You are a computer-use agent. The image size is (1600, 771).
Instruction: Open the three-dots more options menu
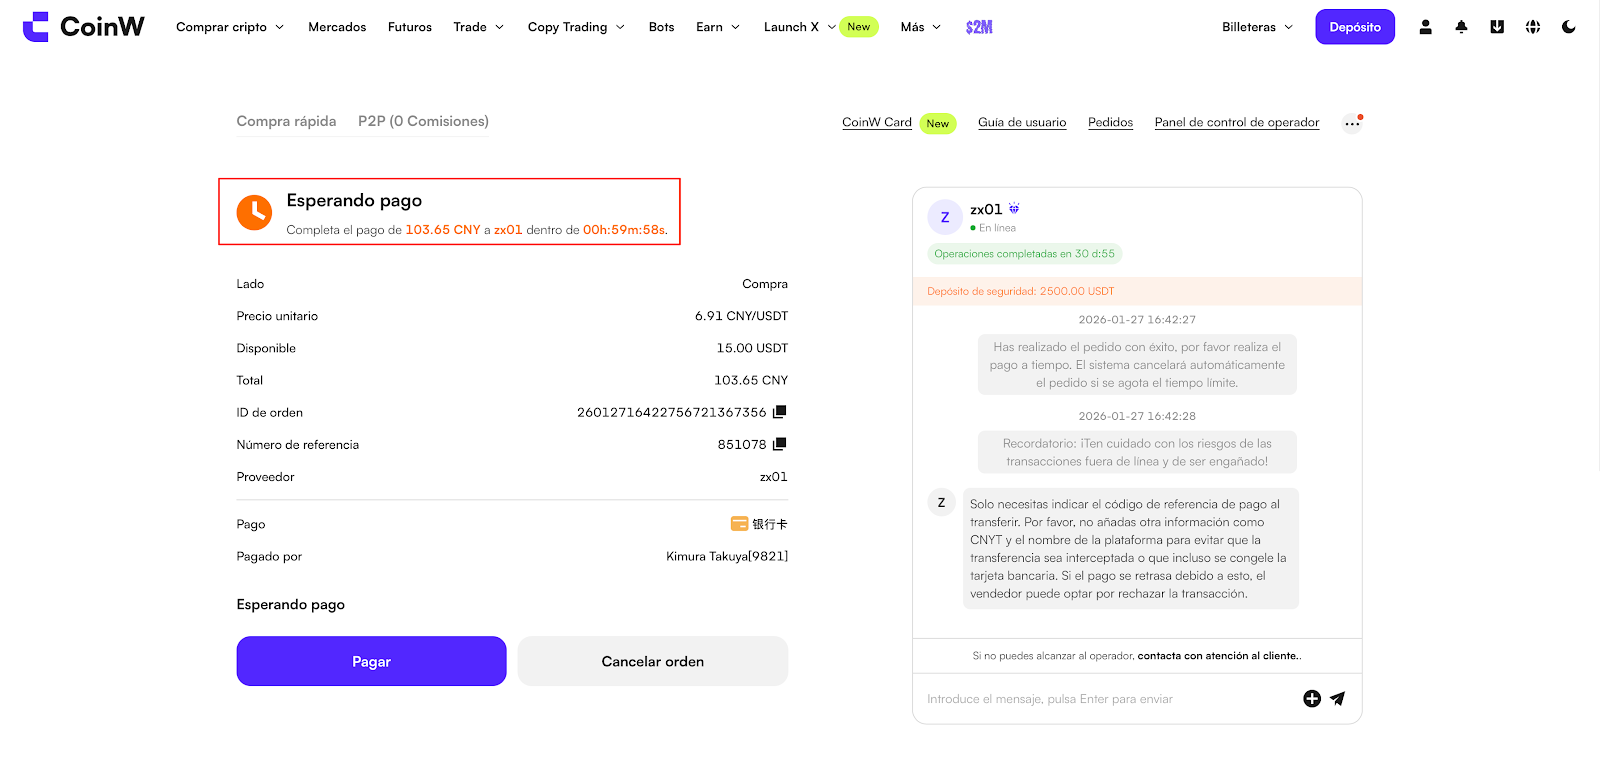coord(1351,124)
